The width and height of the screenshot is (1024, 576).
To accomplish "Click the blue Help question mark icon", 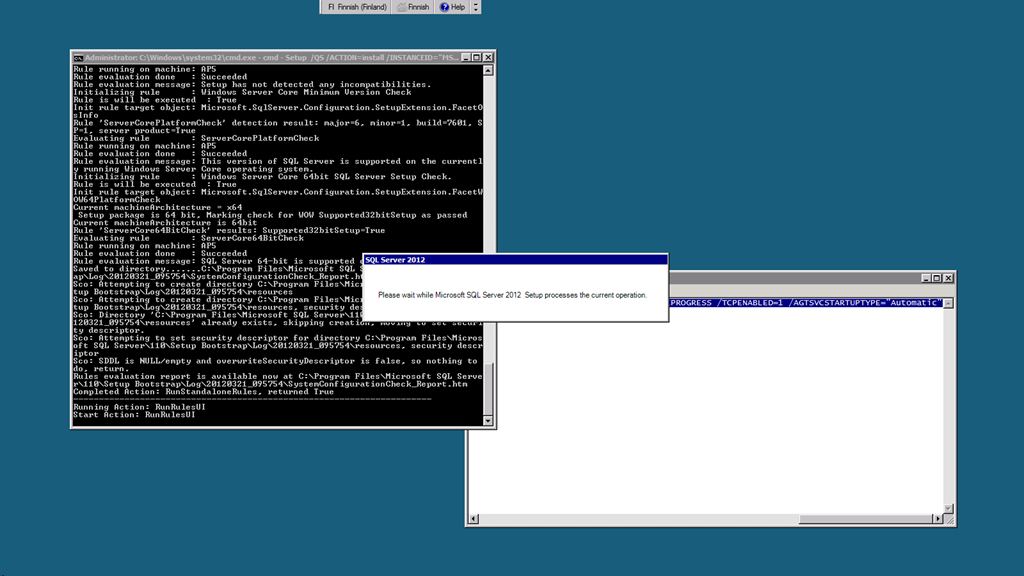I will [445, 7].
